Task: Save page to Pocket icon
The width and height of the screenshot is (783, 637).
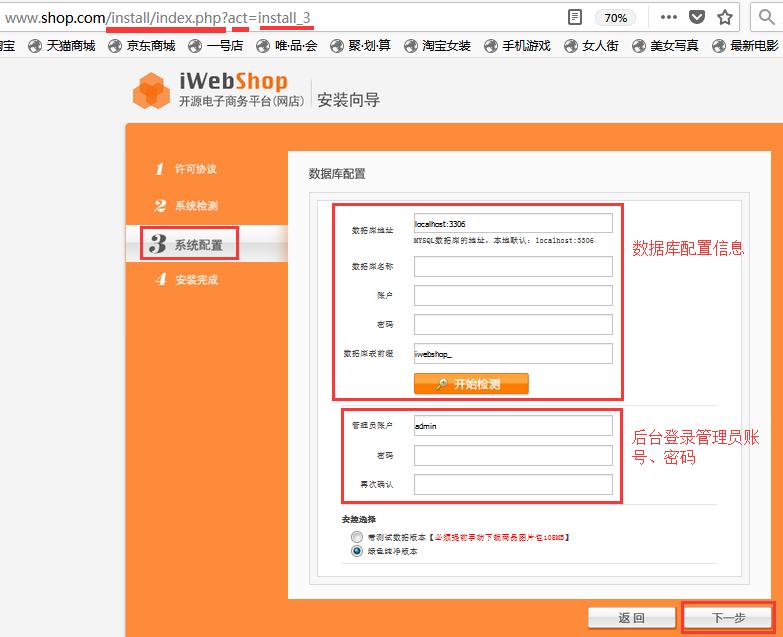Action: (x=697, y=17)
